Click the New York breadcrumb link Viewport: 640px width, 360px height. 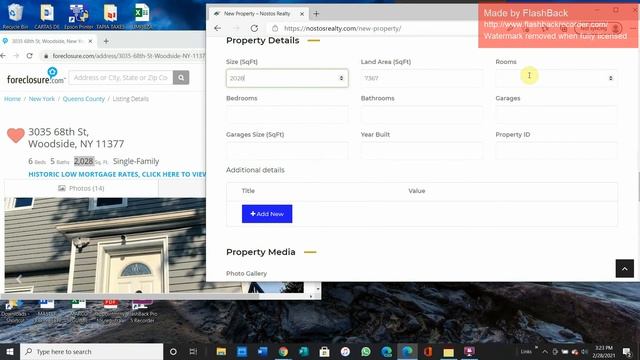tap(42, 99)
